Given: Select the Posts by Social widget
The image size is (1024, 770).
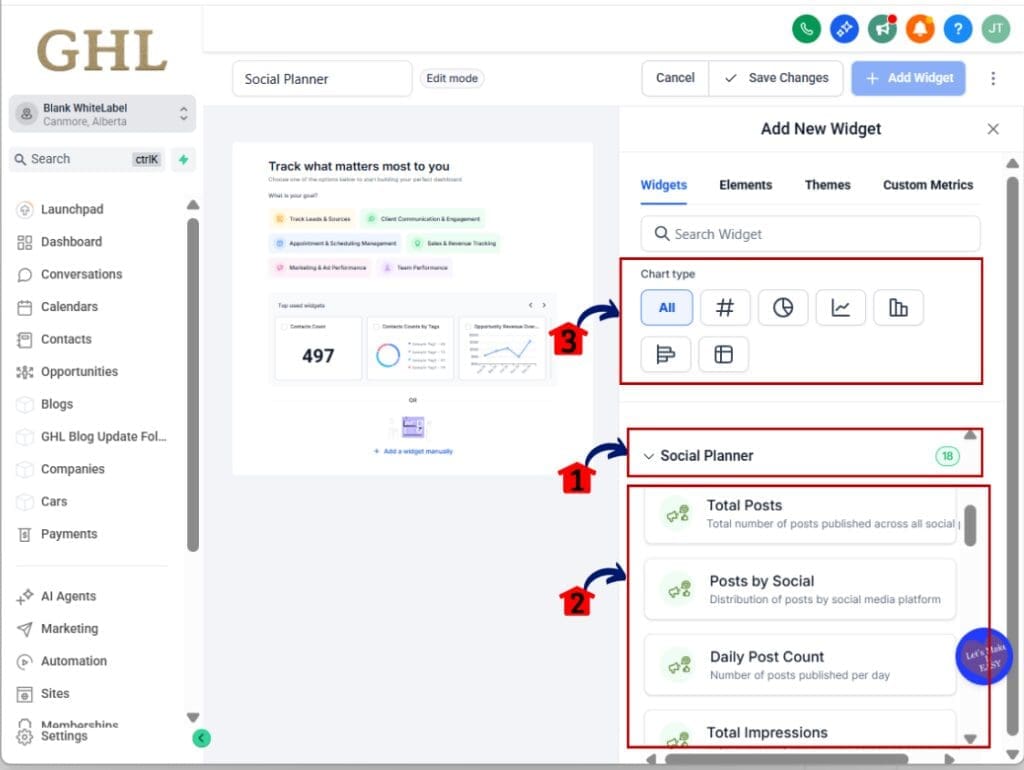Looking at the screenshot, I should click(x=800, y=589).
